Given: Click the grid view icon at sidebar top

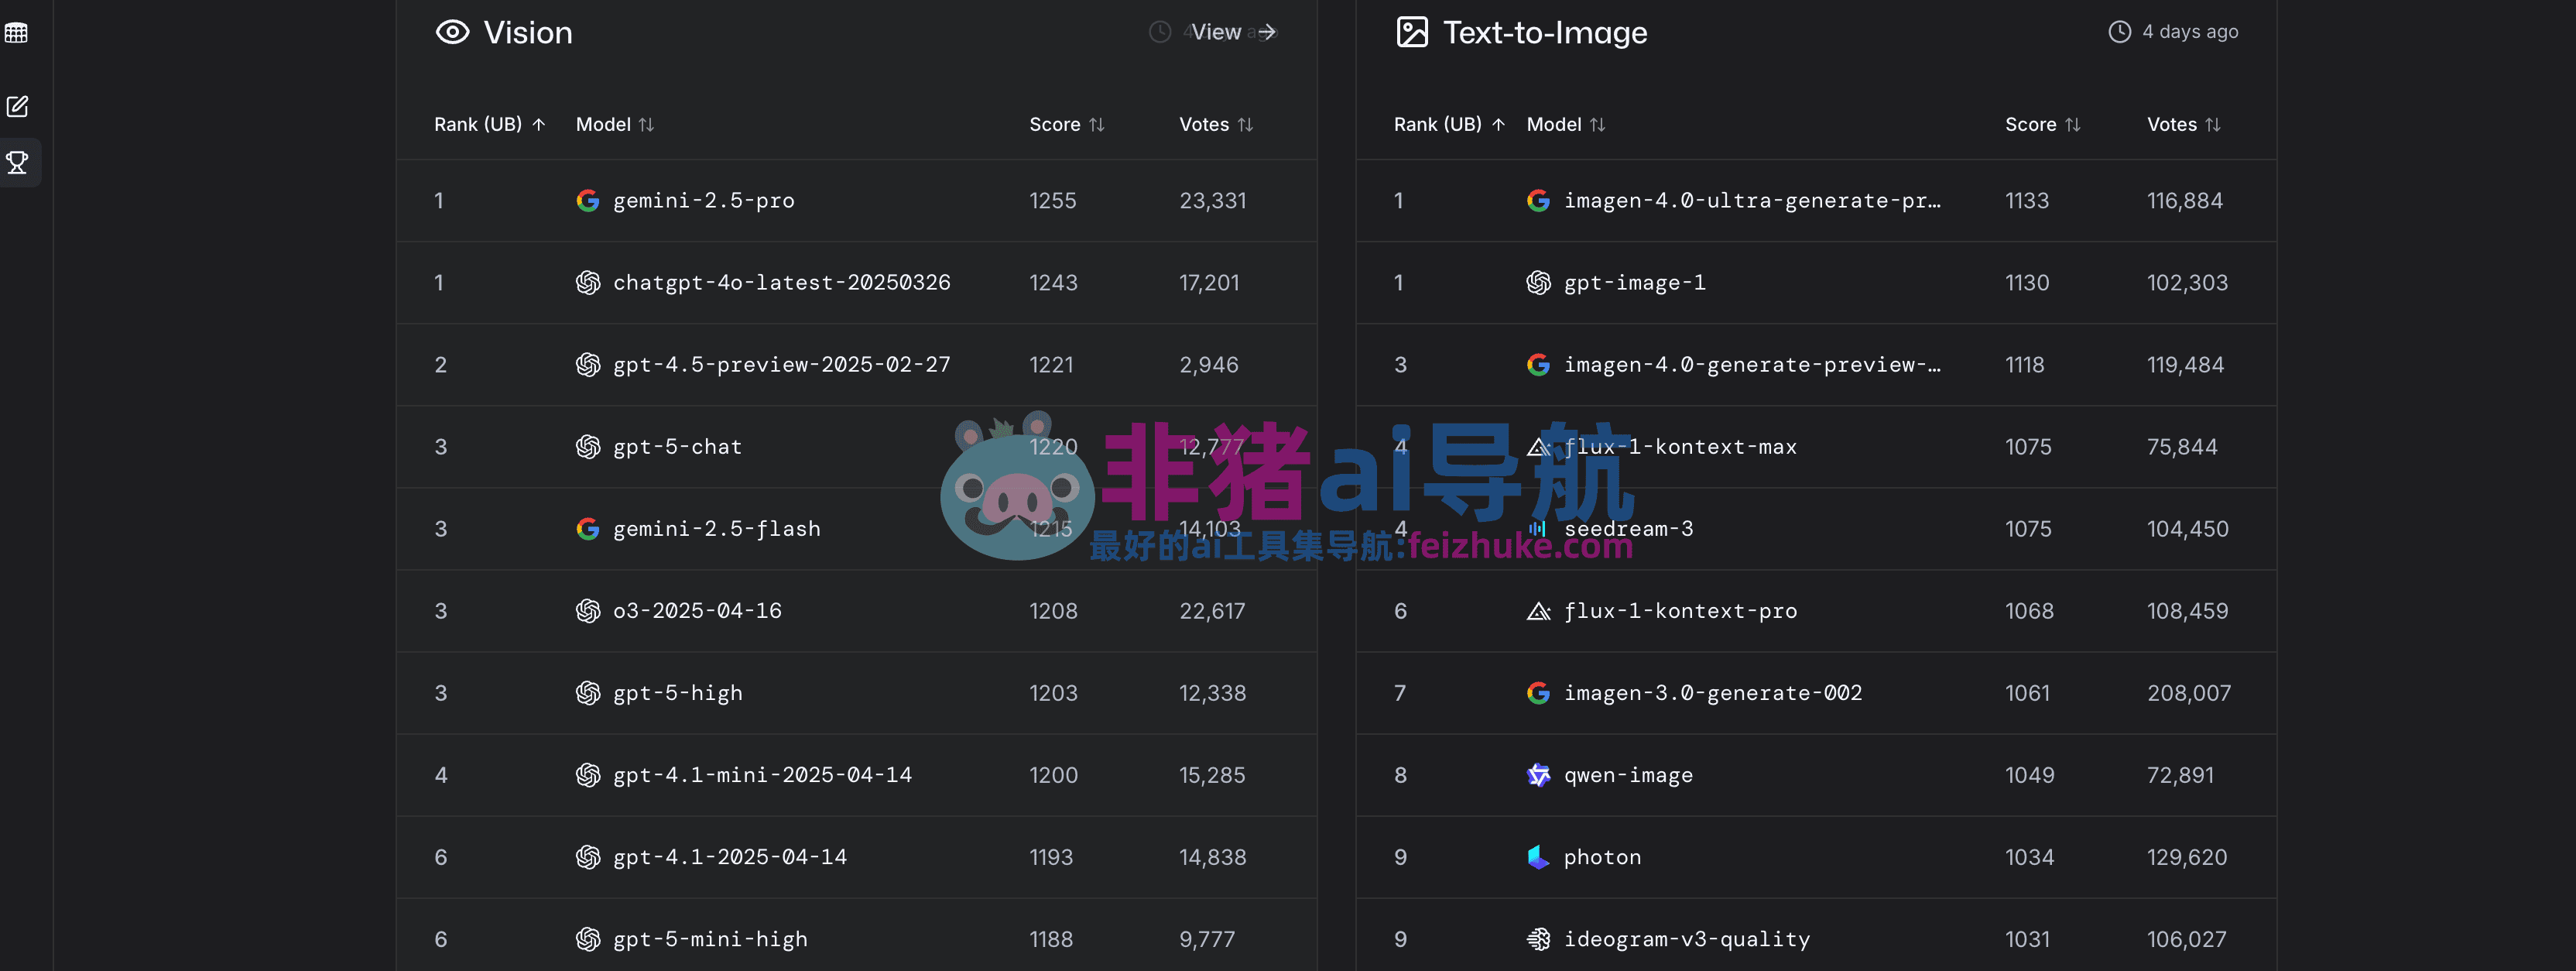Looking at the screenshot, I should [x=16, y=31].
